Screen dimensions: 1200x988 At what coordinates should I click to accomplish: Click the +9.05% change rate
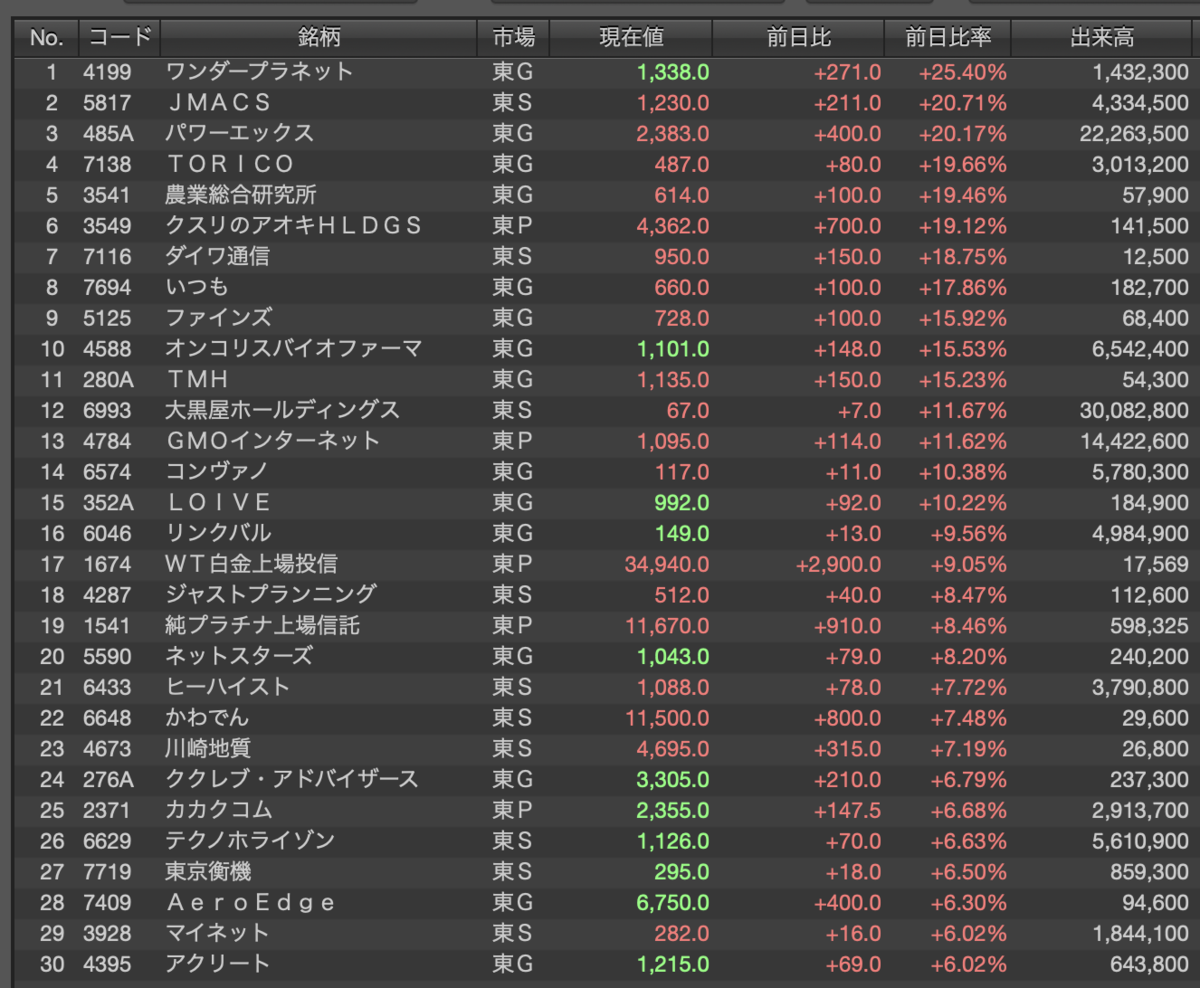pyautogui.click(x=968, y=564)
